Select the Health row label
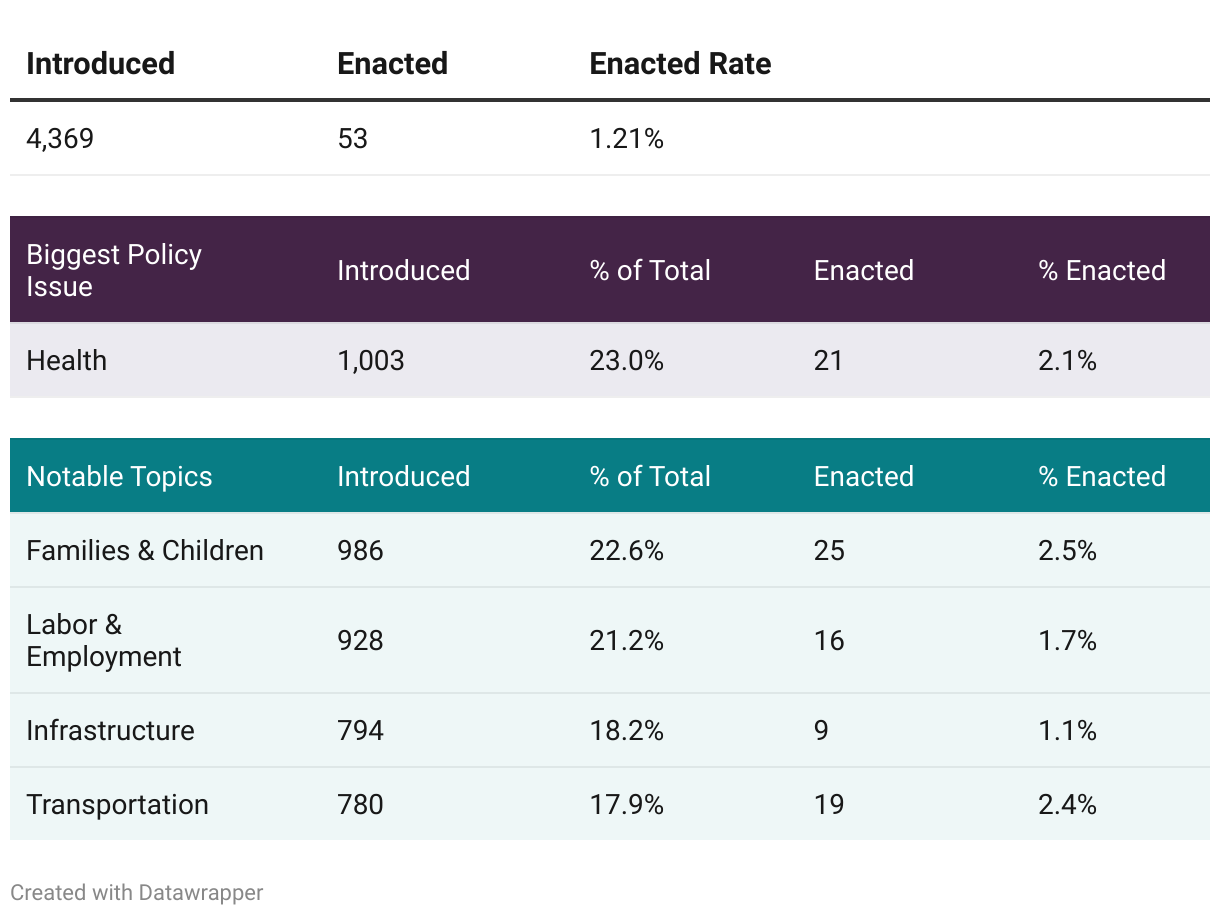Image resolution: width=1220 pixels, height=916 pixels. (x=66, y=360)
